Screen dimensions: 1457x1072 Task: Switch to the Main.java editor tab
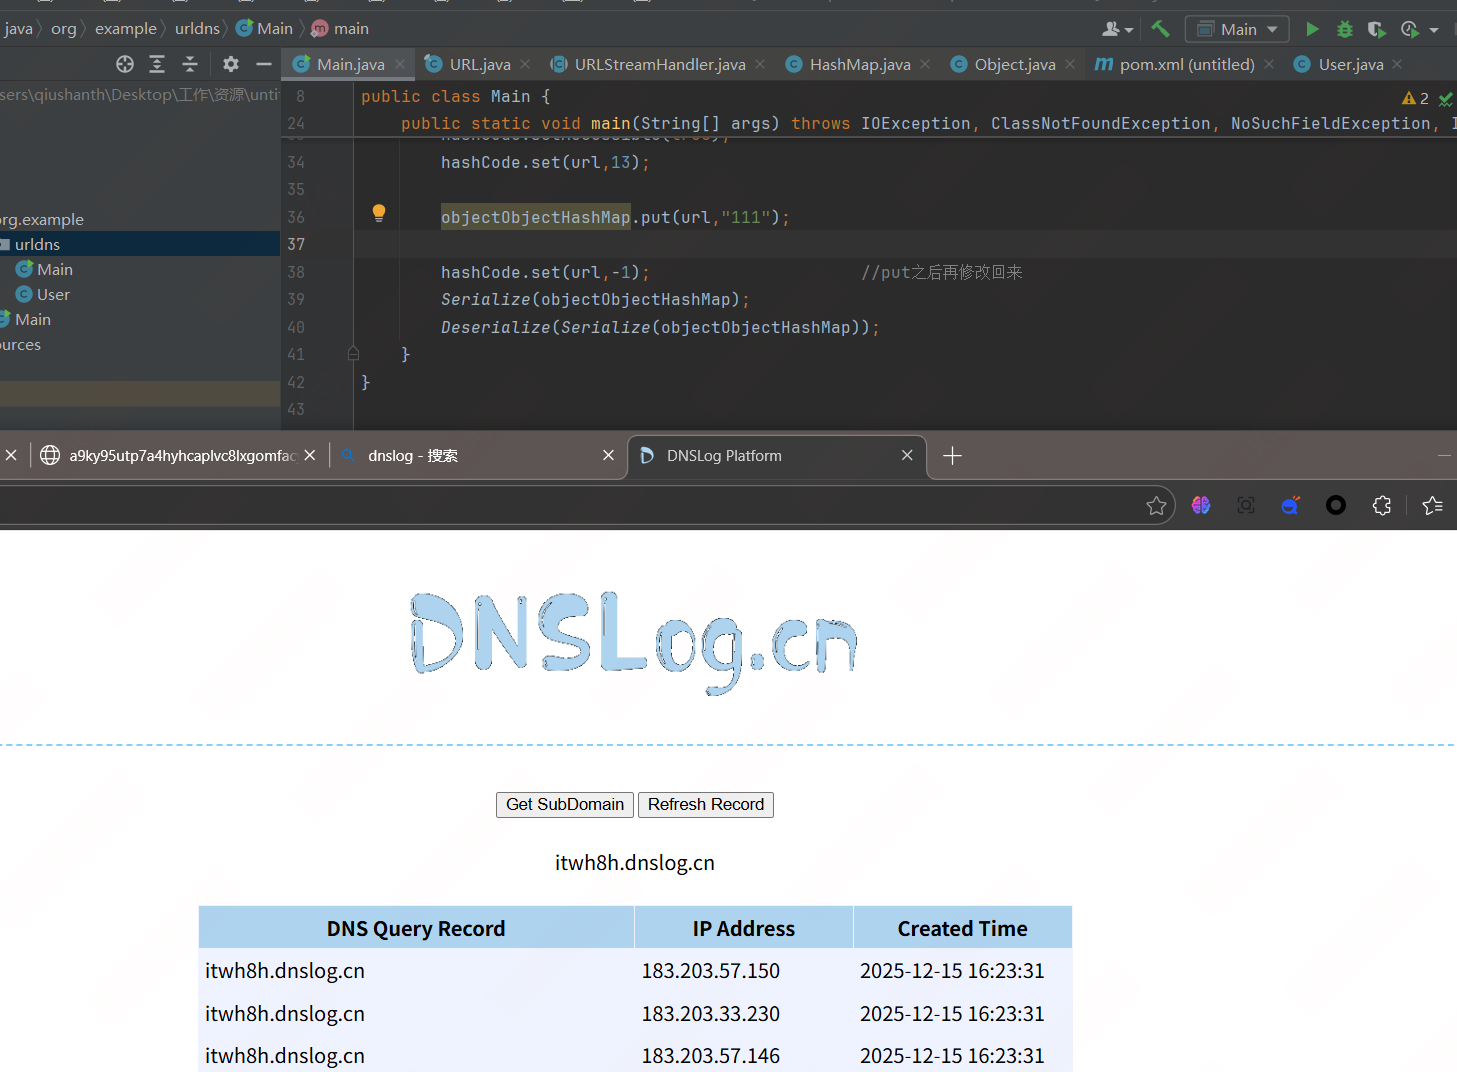(x=349, y=64)
